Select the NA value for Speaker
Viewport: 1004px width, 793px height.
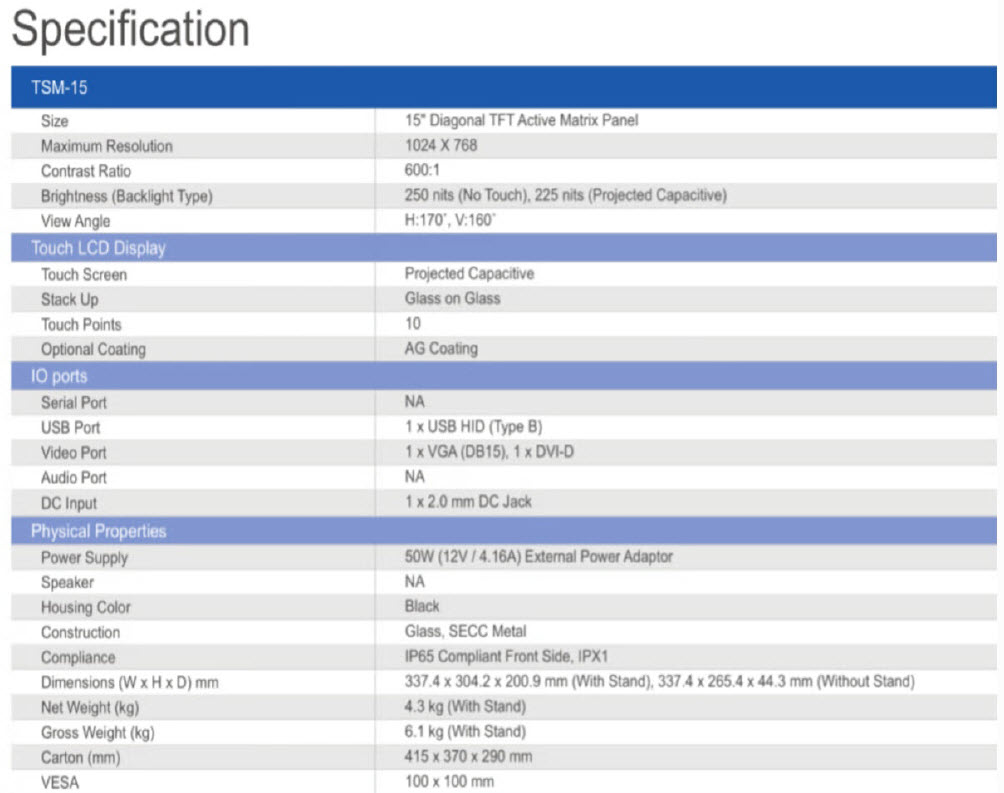pos(415,582)
